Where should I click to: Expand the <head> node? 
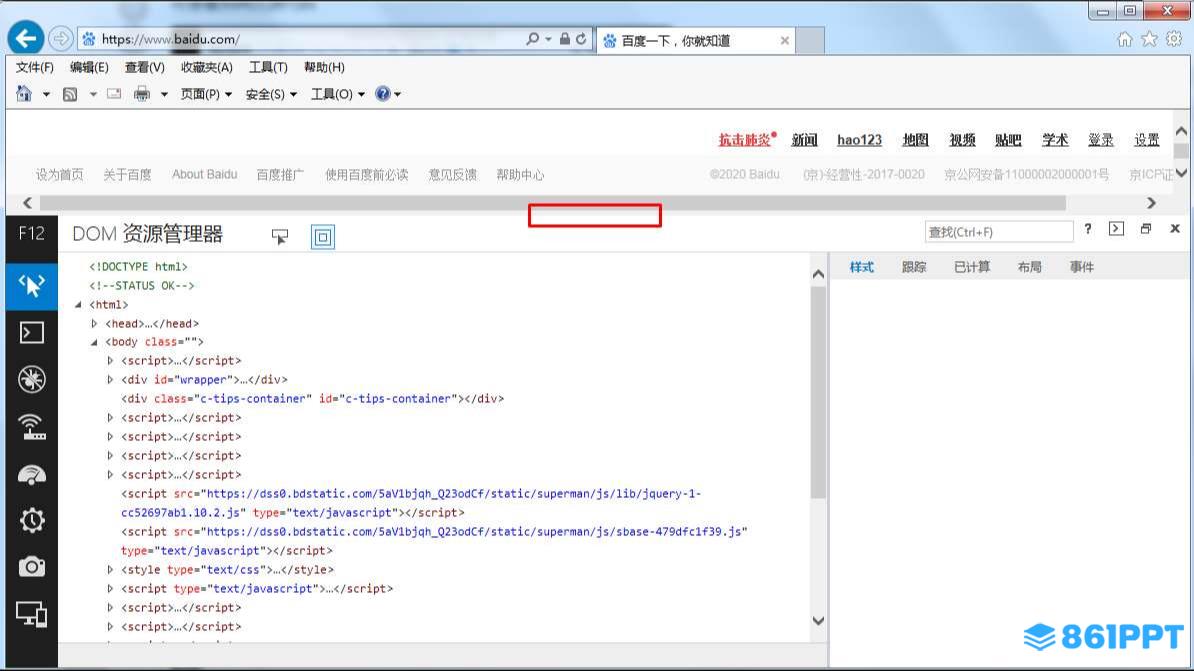point(94,324)
